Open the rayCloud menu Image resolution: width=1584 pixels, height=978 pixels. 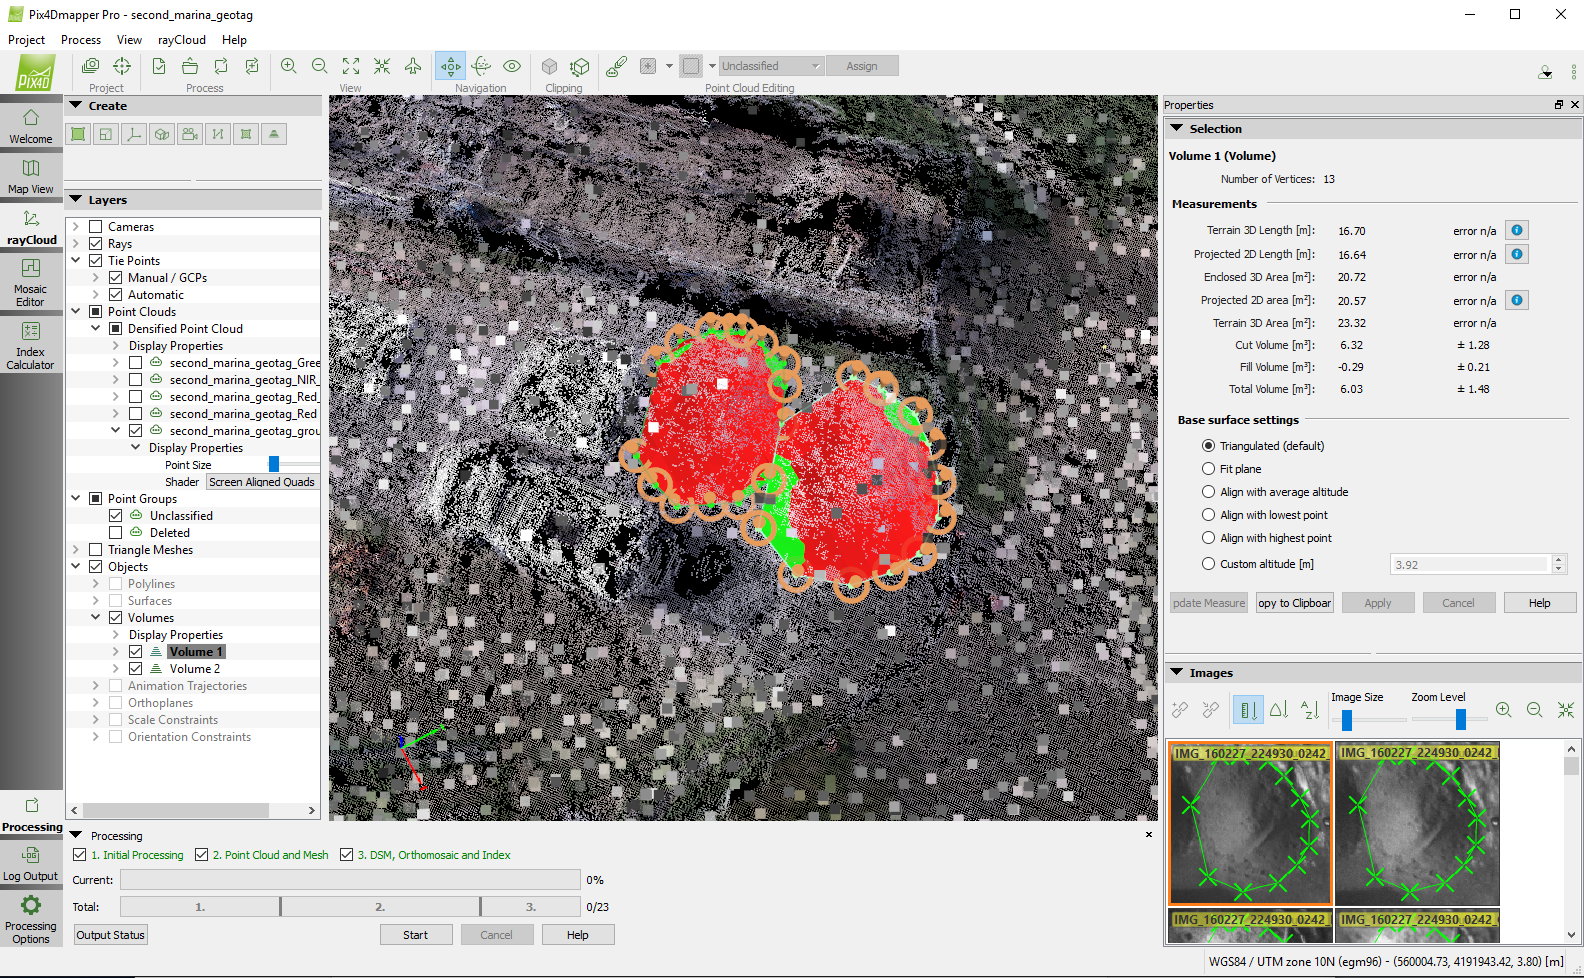pos(181,40)
